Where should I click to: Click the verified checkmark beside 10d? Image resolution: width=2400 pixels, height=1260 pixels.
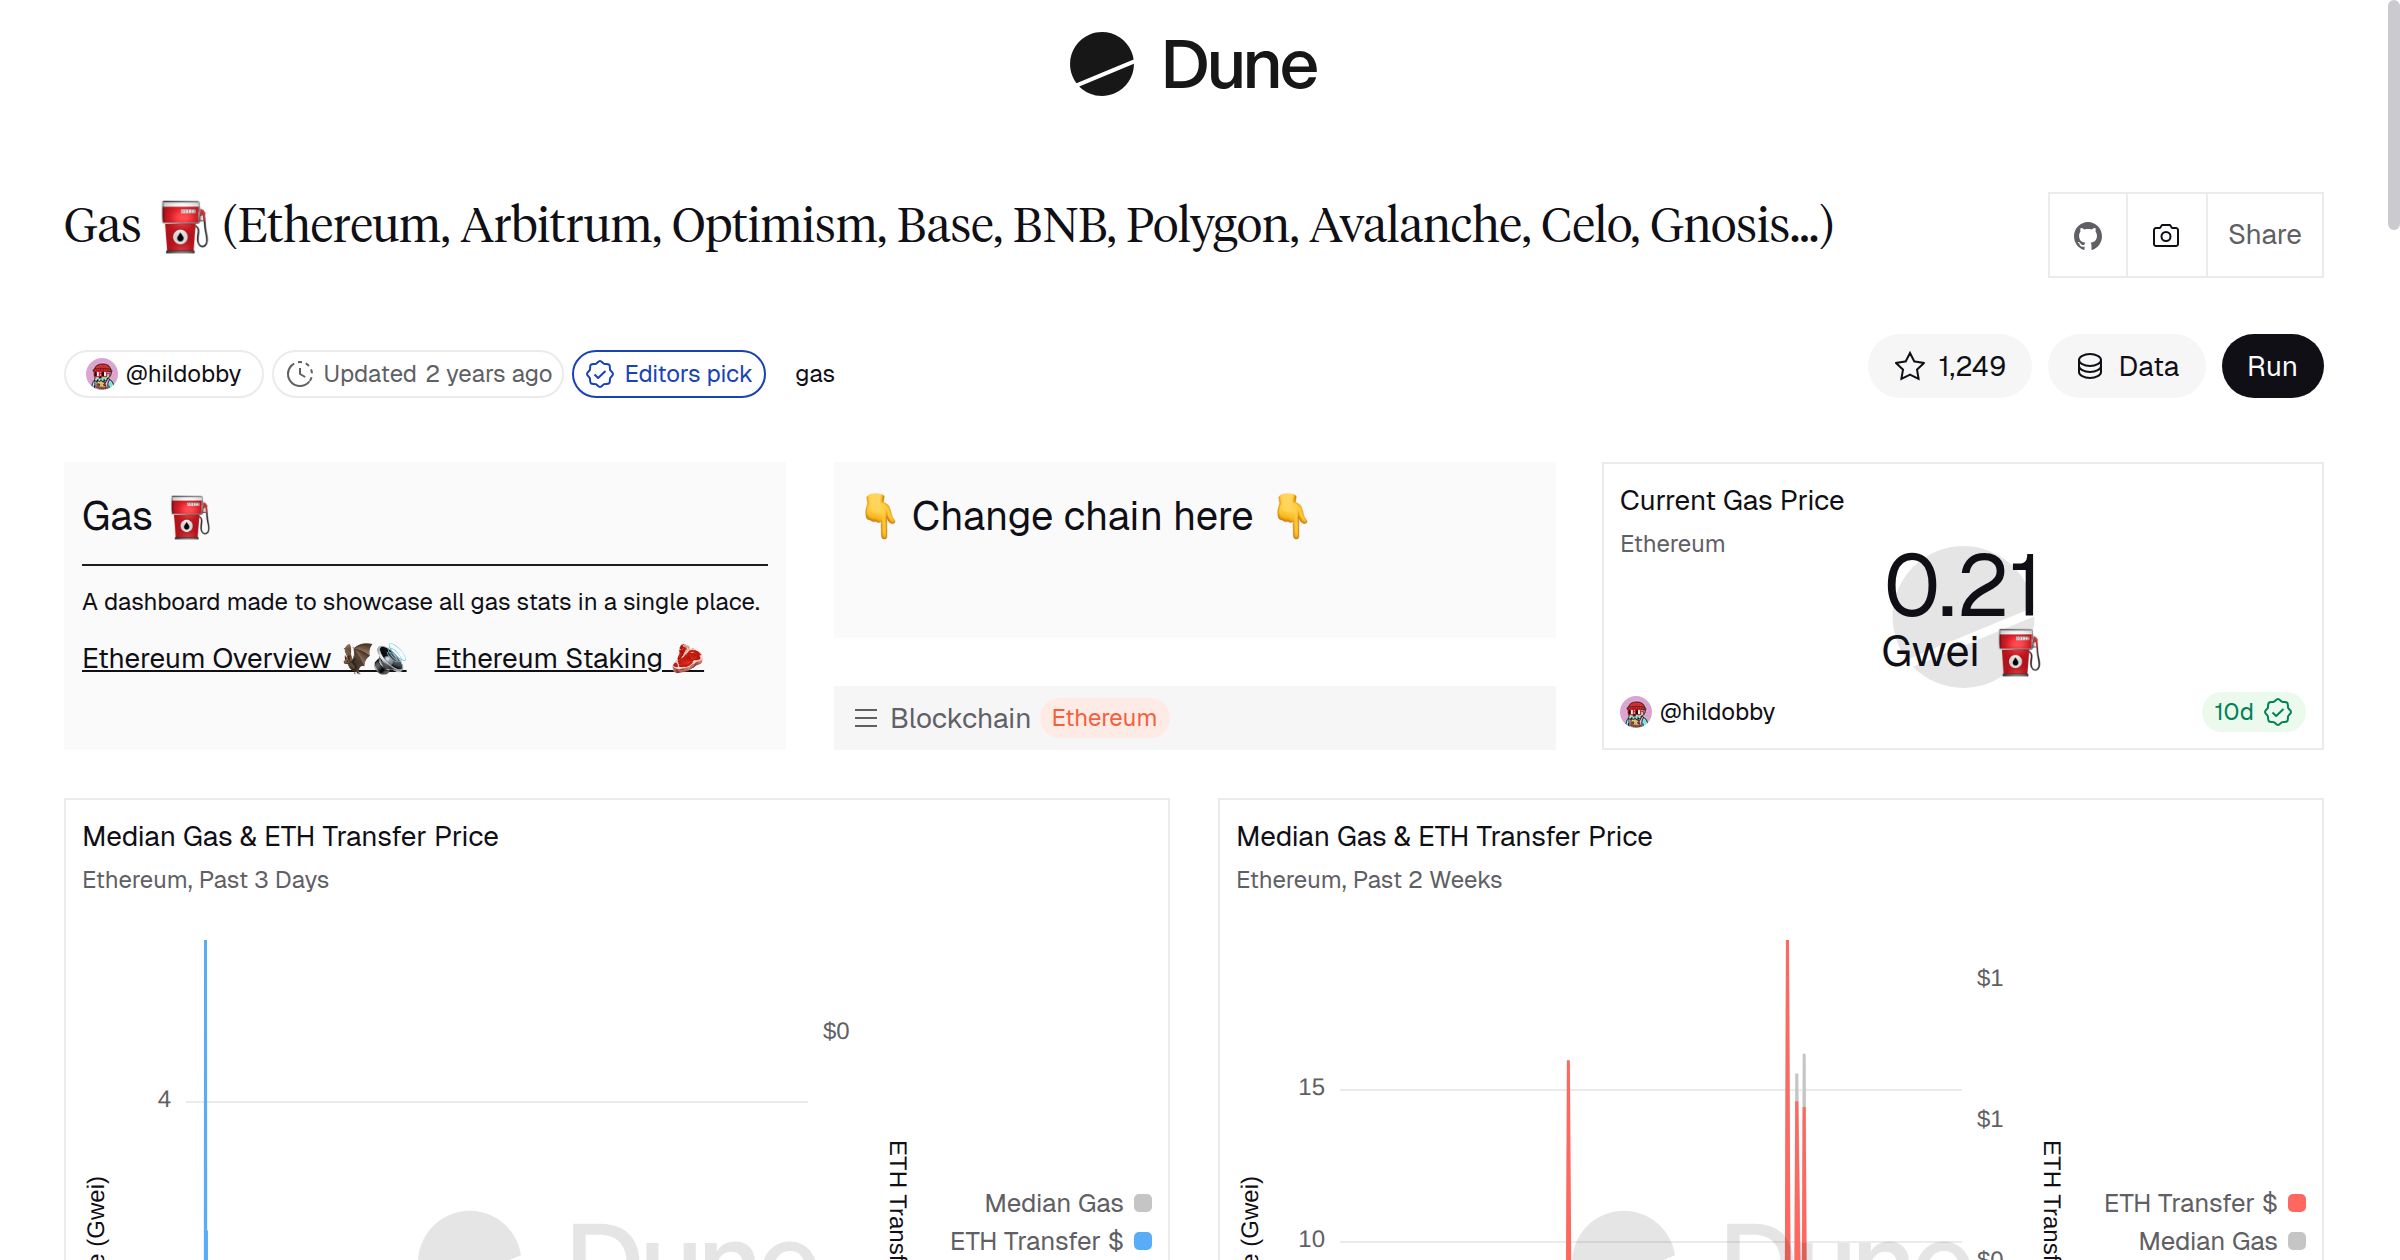(x=2278, y=712)
